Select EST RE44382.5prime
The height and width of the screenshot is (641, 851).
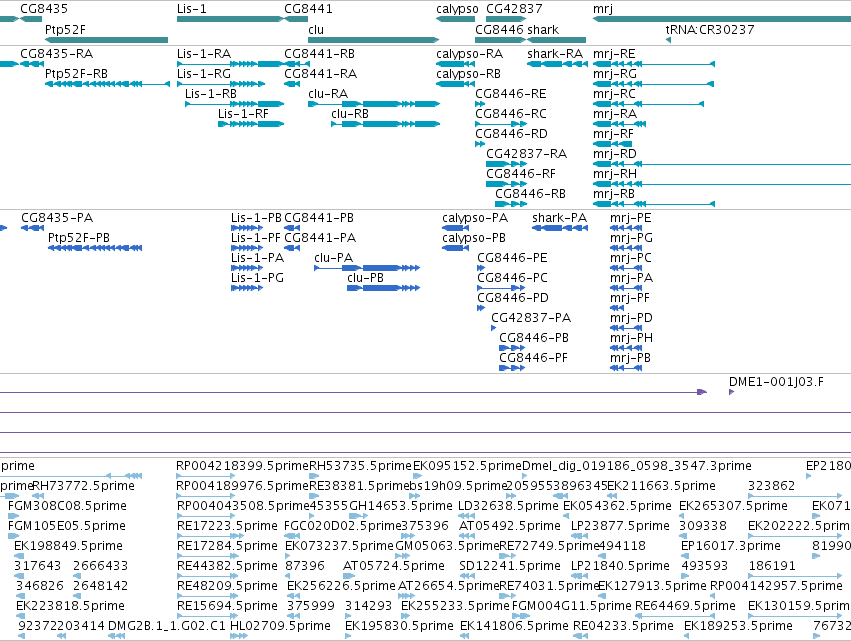(206, 576)
